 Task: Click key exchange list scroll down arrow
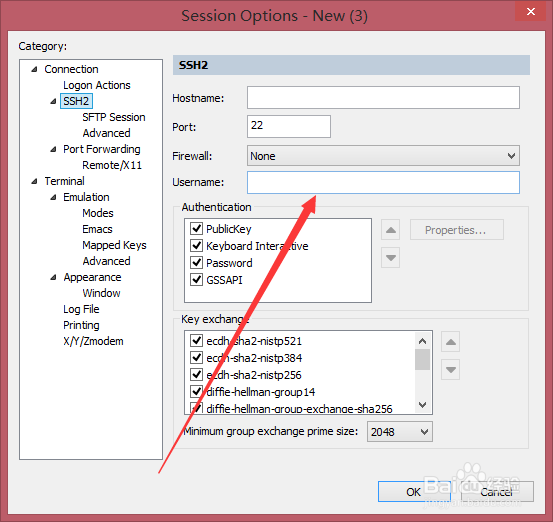(422, 405)
